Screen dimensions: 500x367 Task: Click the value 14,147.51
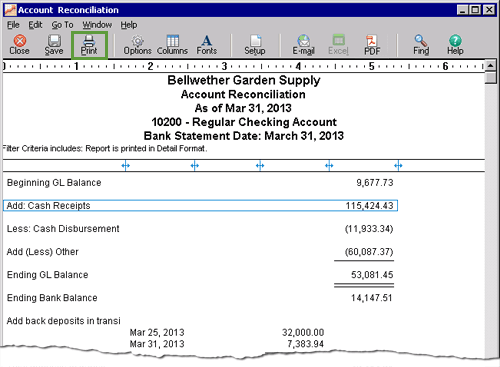tap(372, 298)
